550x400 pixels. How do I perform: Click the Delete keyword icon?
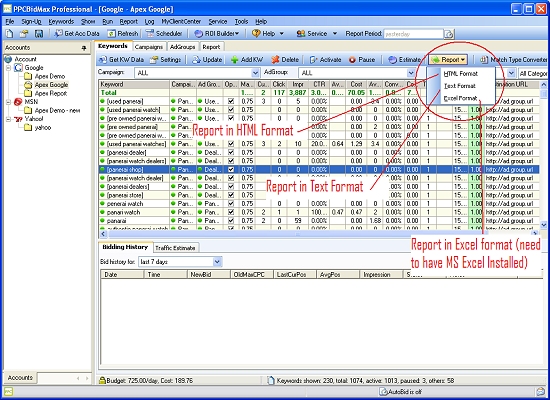pyautogui.click(x=275, y=60)
